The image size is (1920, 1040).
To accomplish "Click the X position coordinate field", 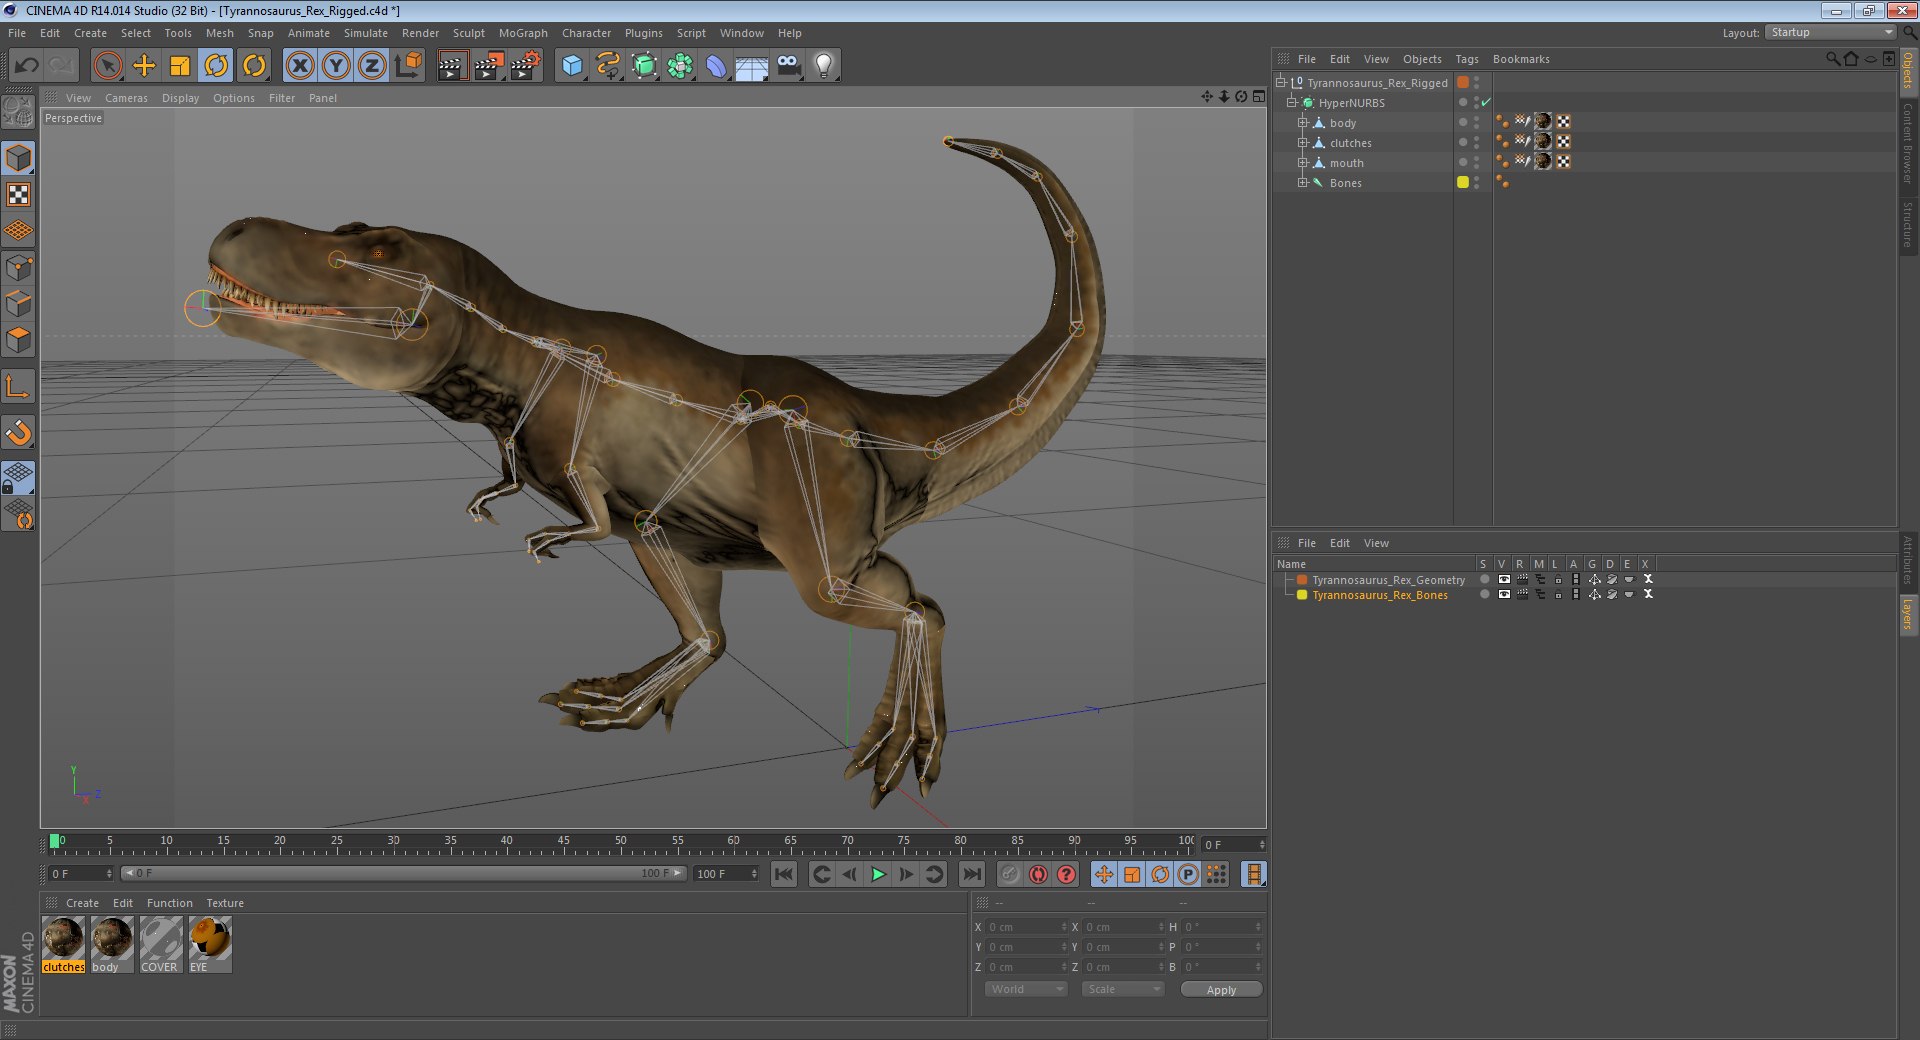I will pyautogui.click(x=1026, y=927).
